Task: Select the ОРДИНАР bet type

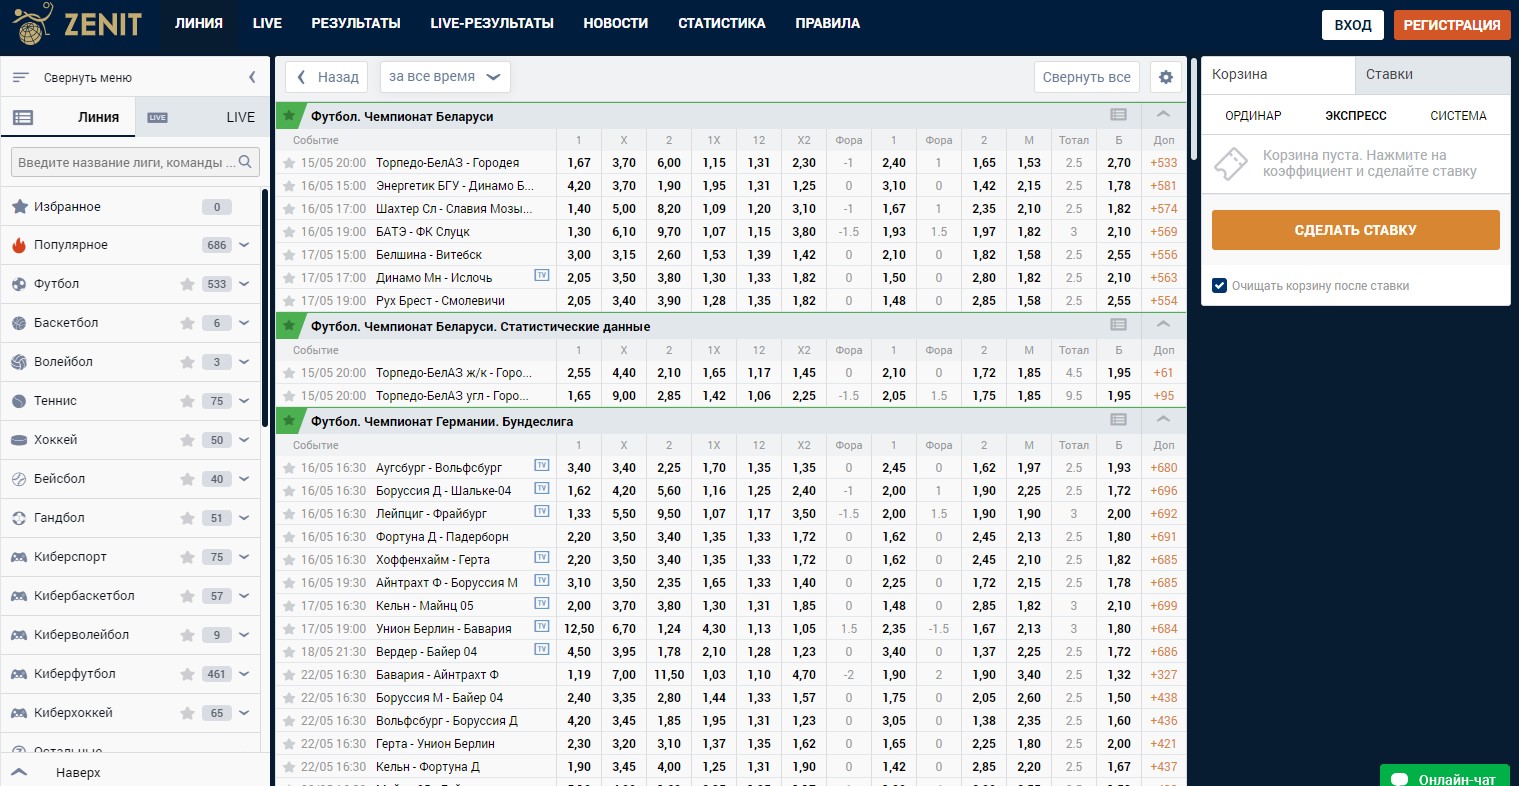Action: tap(1253, 116)
